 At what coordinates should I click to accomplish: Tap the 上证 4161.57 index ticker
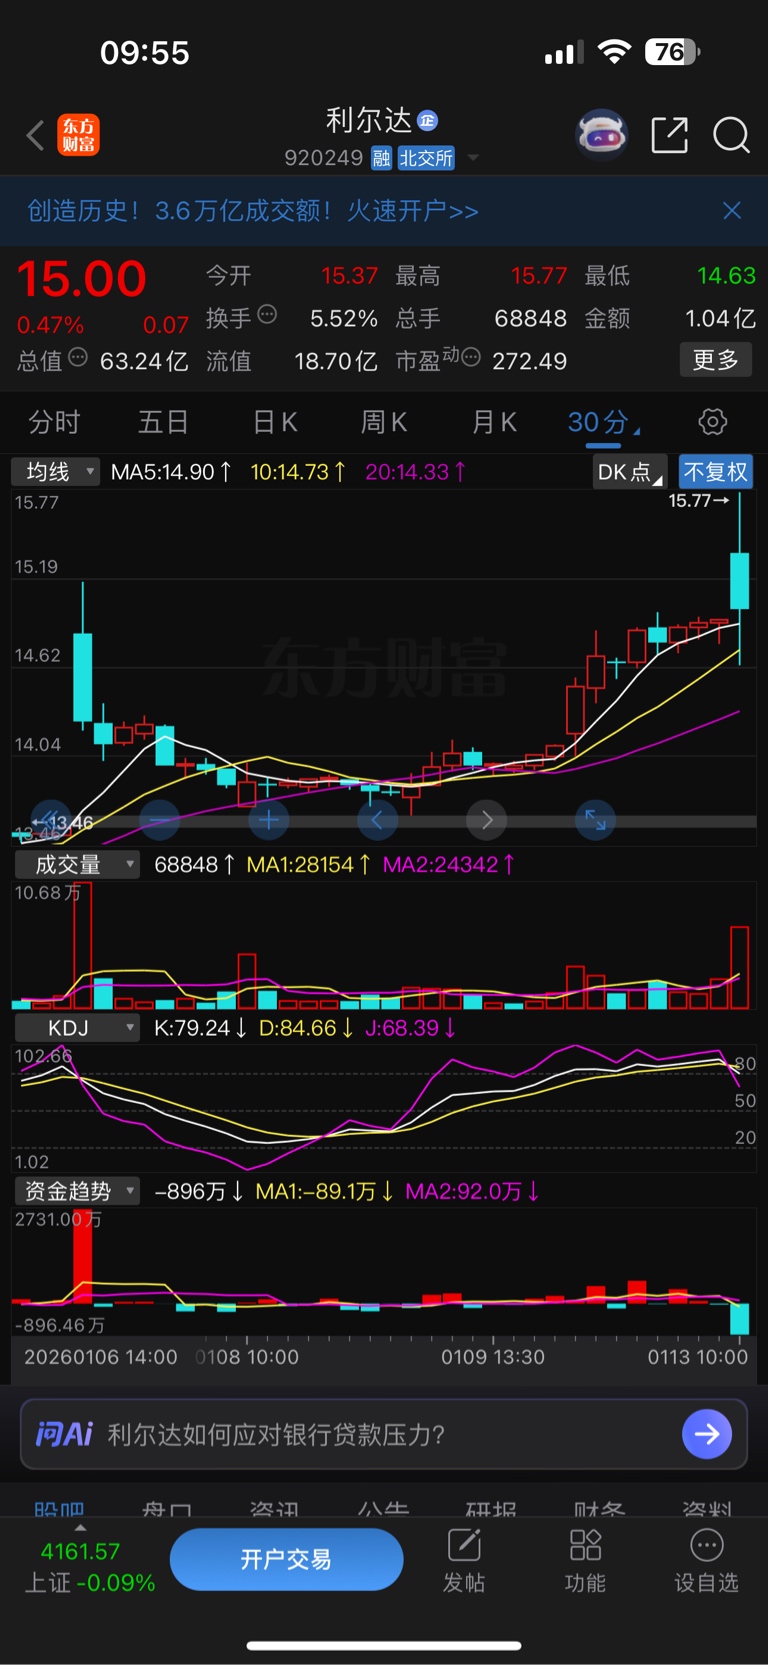coord(89,1567)
